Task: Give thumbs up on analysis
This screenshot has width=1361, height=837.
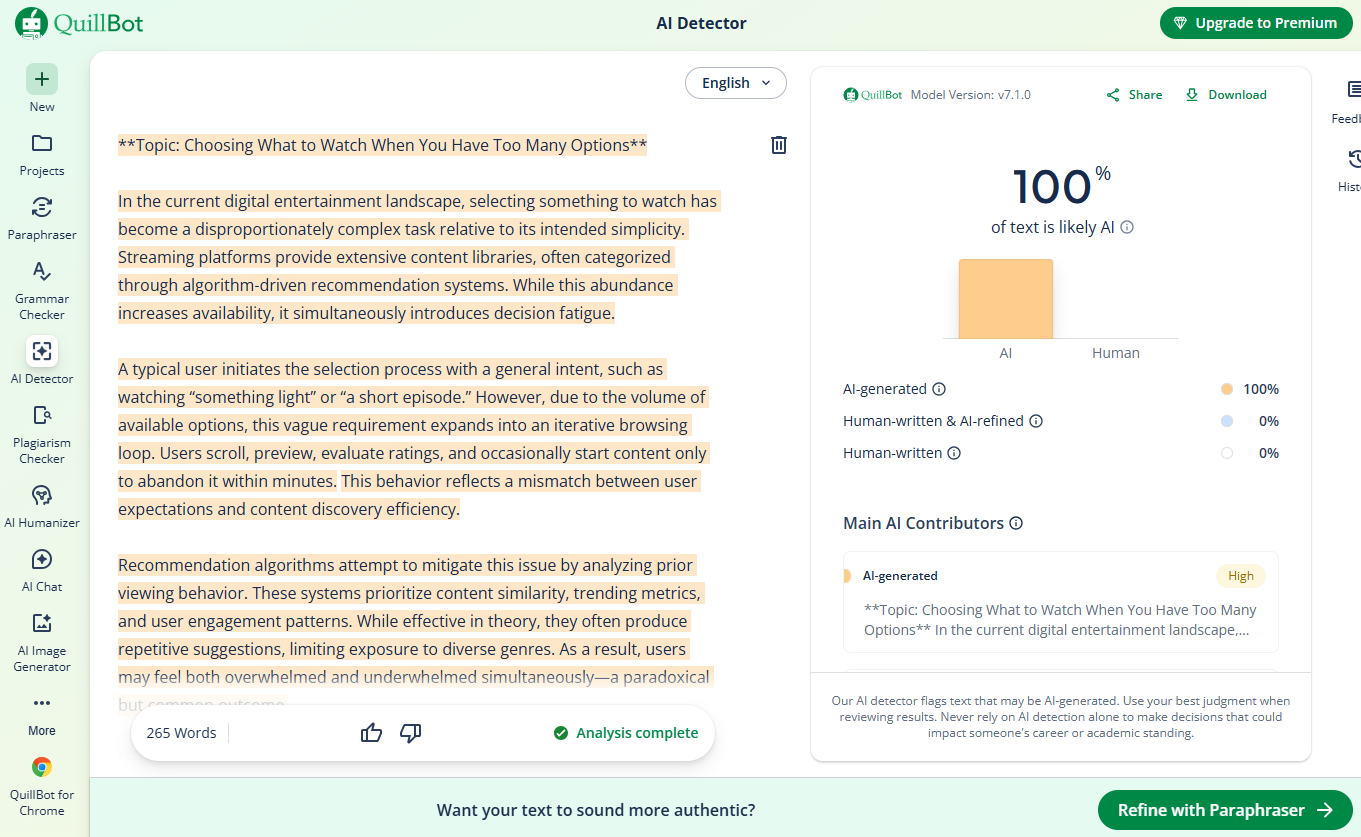Action: [372, 733]
